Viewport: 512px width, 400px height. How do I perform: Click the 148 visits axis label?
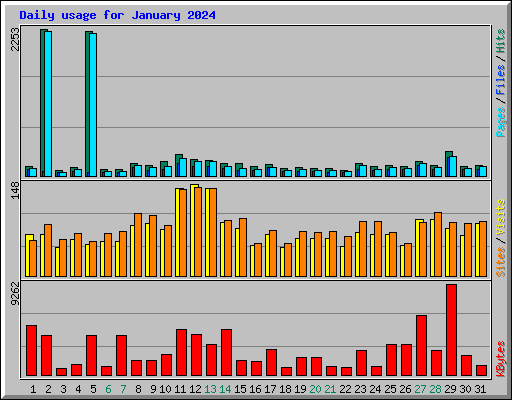pyautogui.click(x=15, y=191)
